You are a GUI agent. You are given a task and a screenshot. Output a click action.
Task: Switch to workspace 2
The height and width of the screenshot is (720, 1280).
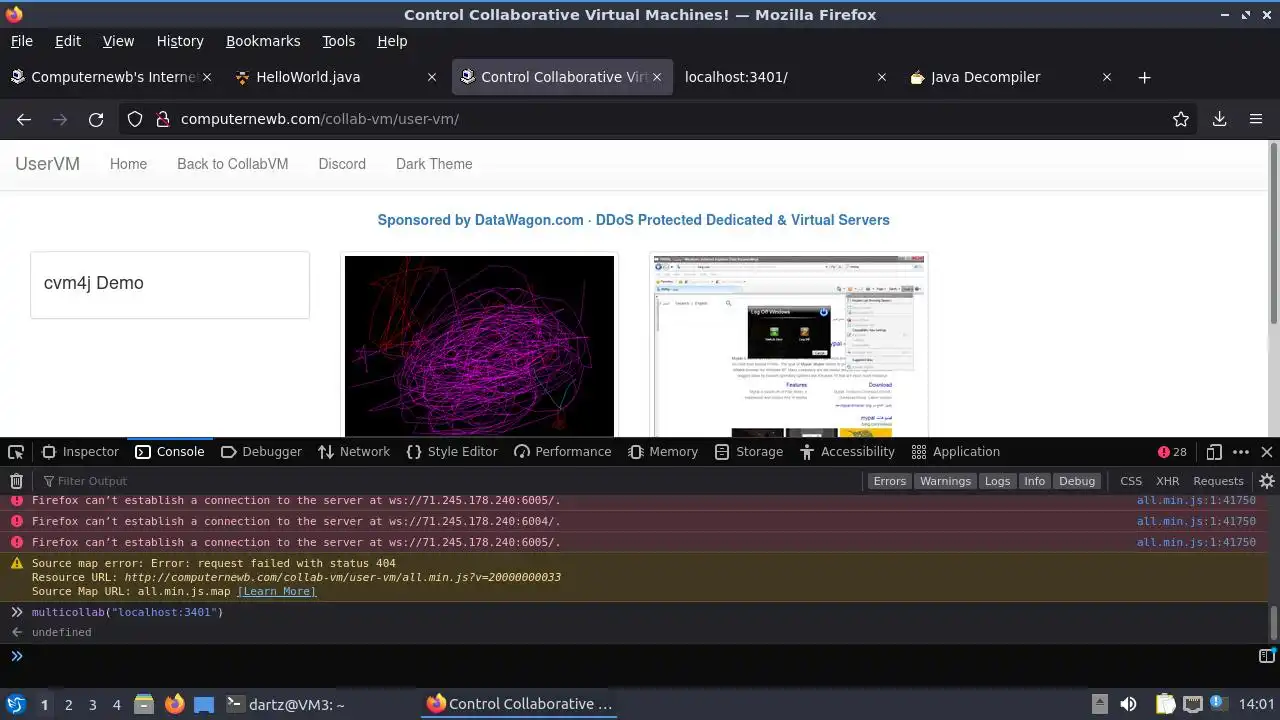click(68, 704)
